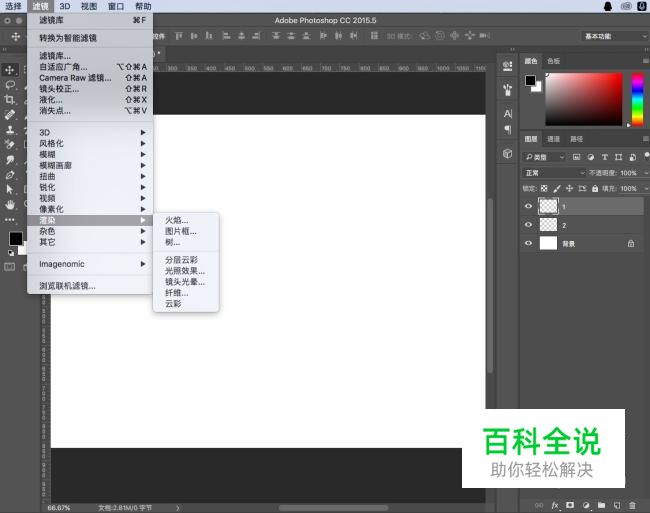This screenshot has height=513, width=650.
Task: Select the Clone Stamp tool
Action: (x=10, y=130)
